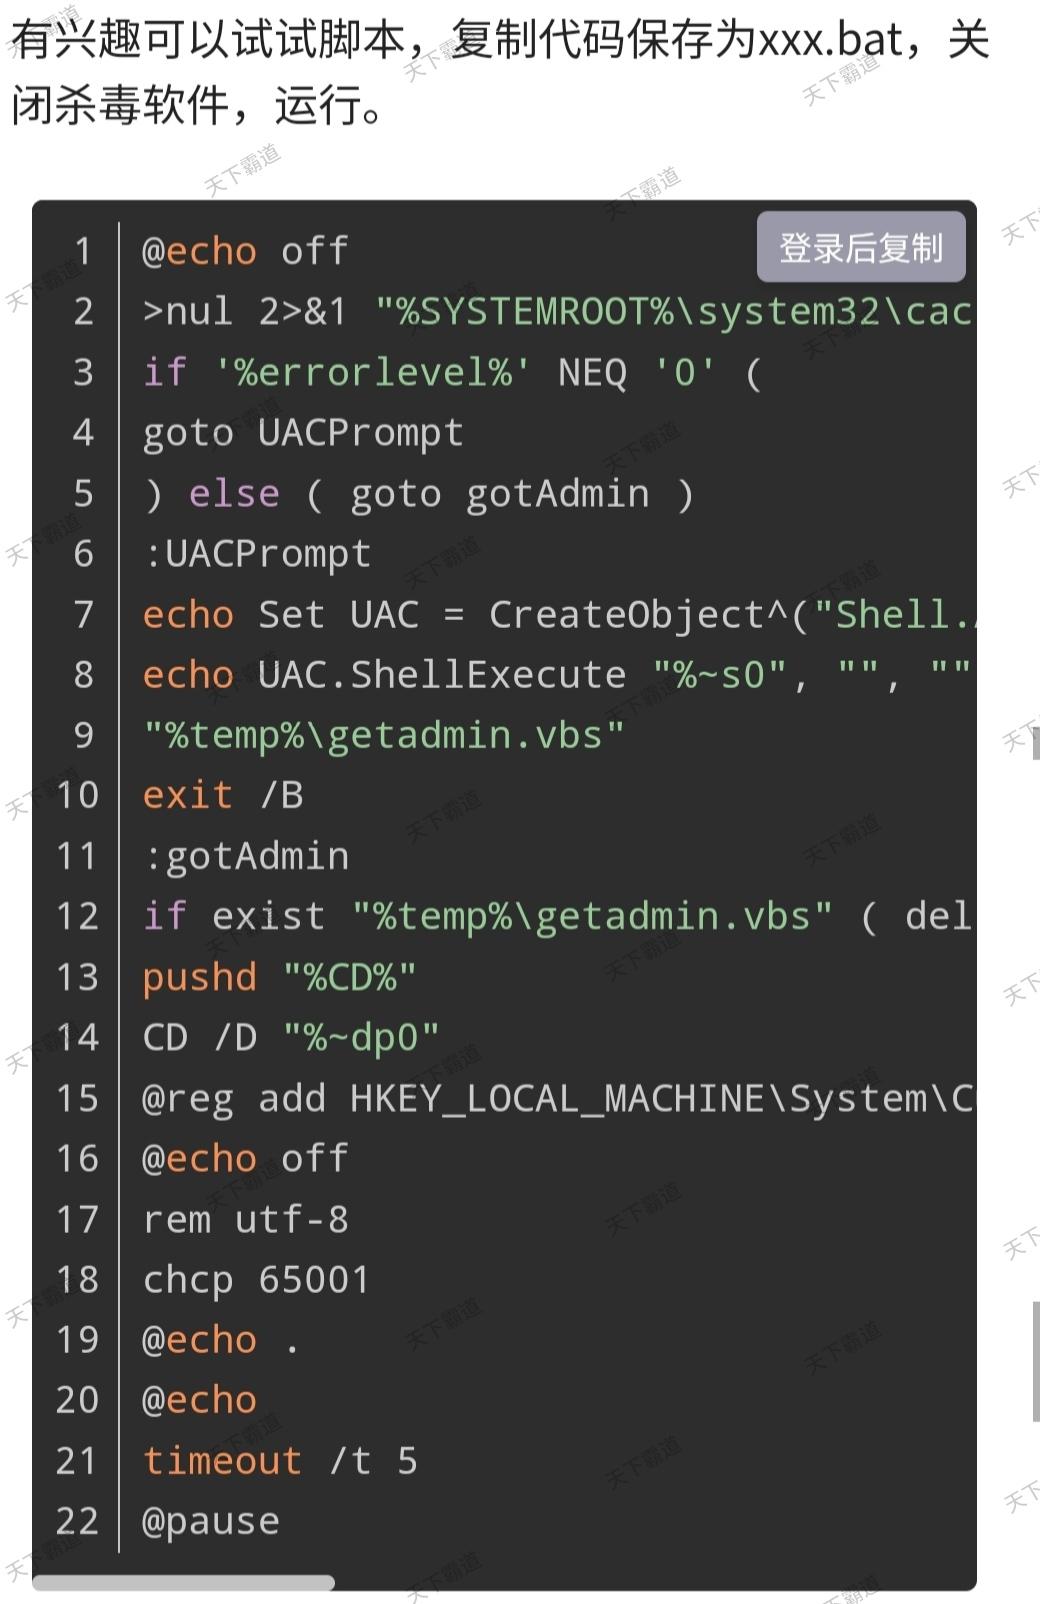Click the "goto UACPrompt" code line
The image size is (1040, 1604).
coord(303,433)
